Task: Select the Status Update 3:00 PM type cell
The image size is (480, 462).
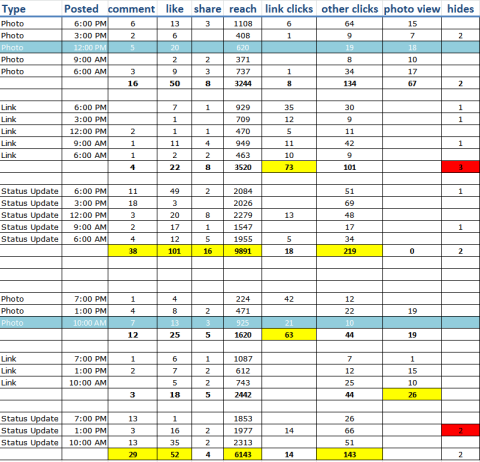Action: click(x=31, y=203)
